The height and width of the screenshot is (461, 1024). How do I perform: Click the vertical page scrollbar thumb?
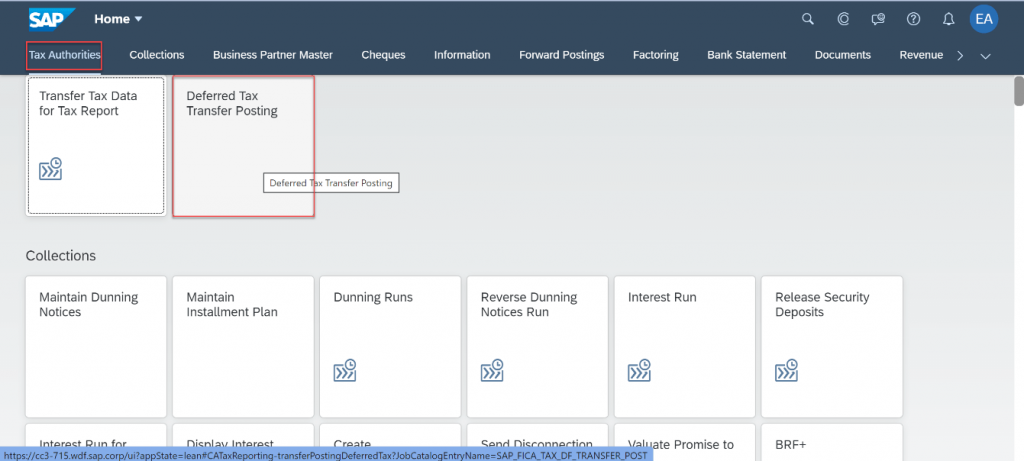click(x=1018, y=91)
